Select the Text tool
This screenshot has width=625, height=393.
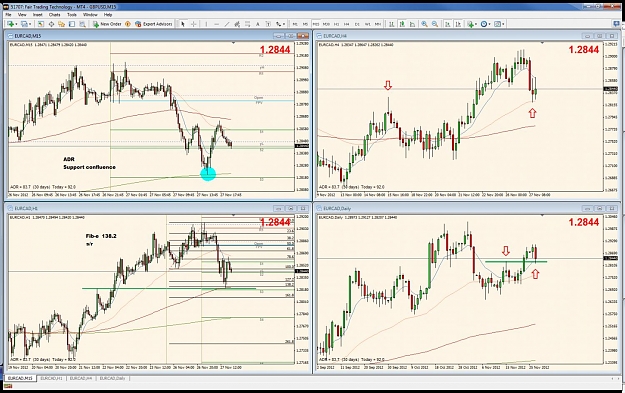[258, 24]
